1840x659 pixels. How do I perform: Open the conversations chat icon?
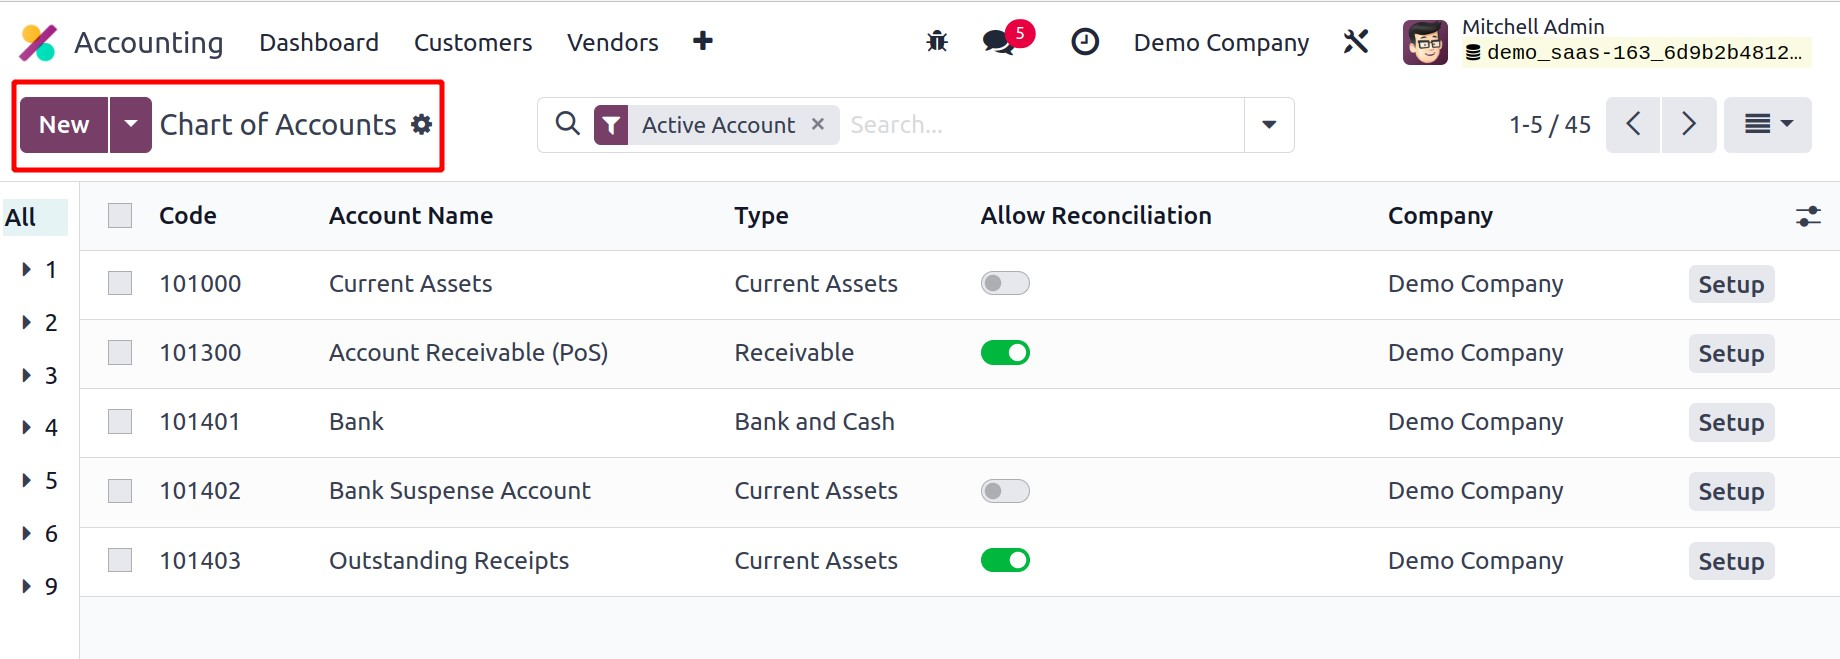[999, 42]
